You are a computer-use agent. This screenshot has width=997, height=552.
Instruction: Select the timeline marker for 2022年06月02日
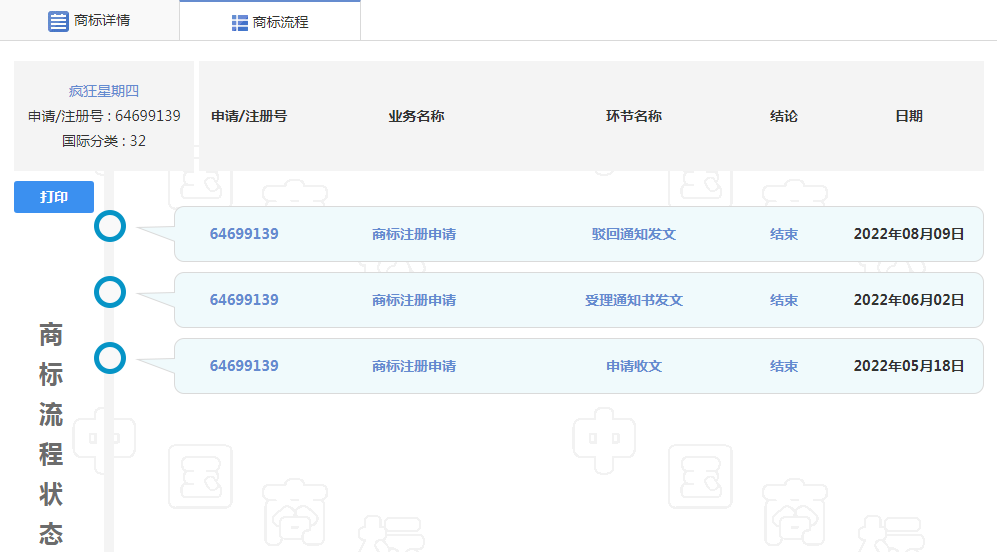coord(110,293)
